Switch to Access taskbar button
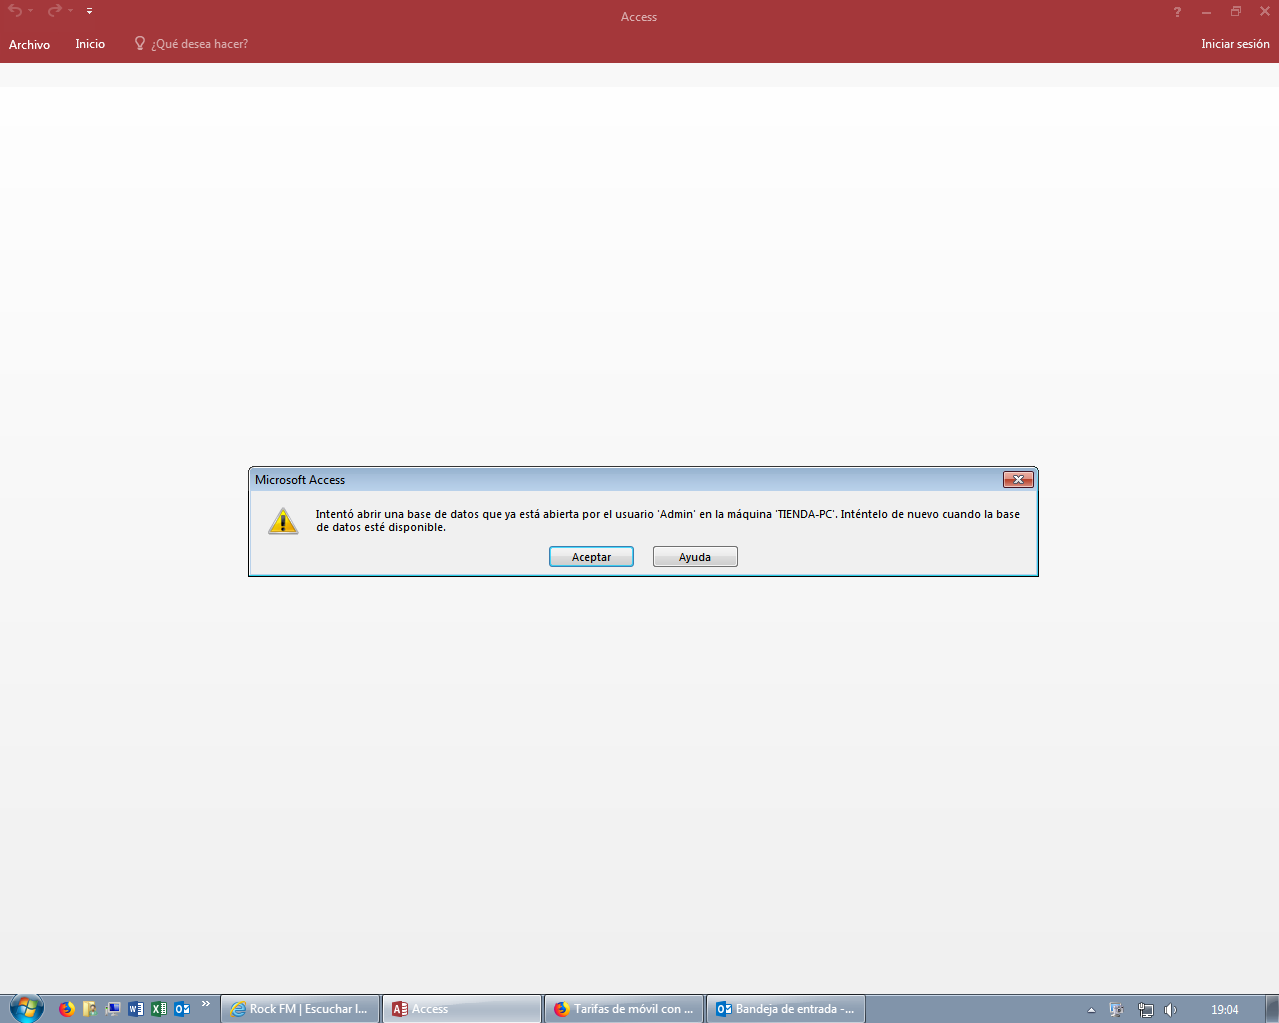 pyautogui.click(x=462, y=1009)
